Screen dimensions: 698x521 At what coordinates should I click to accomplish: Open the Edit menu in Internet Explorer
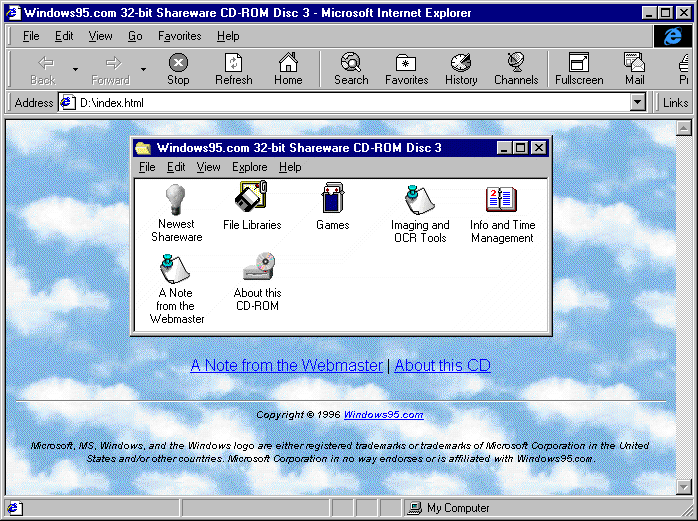(x=64, y=36)
